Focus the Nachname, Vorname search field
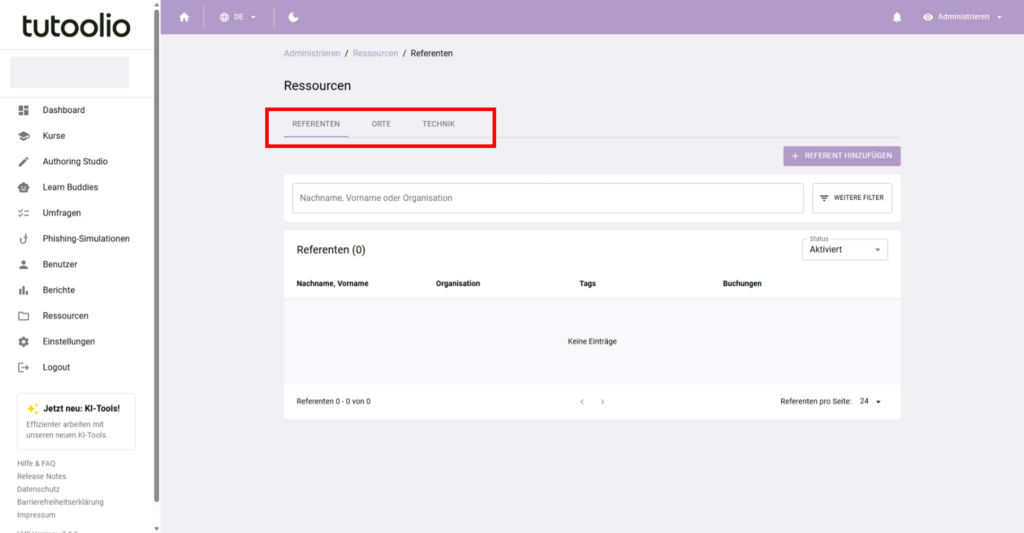This screenshot has width=1024, height=533. tap(548, 198)
